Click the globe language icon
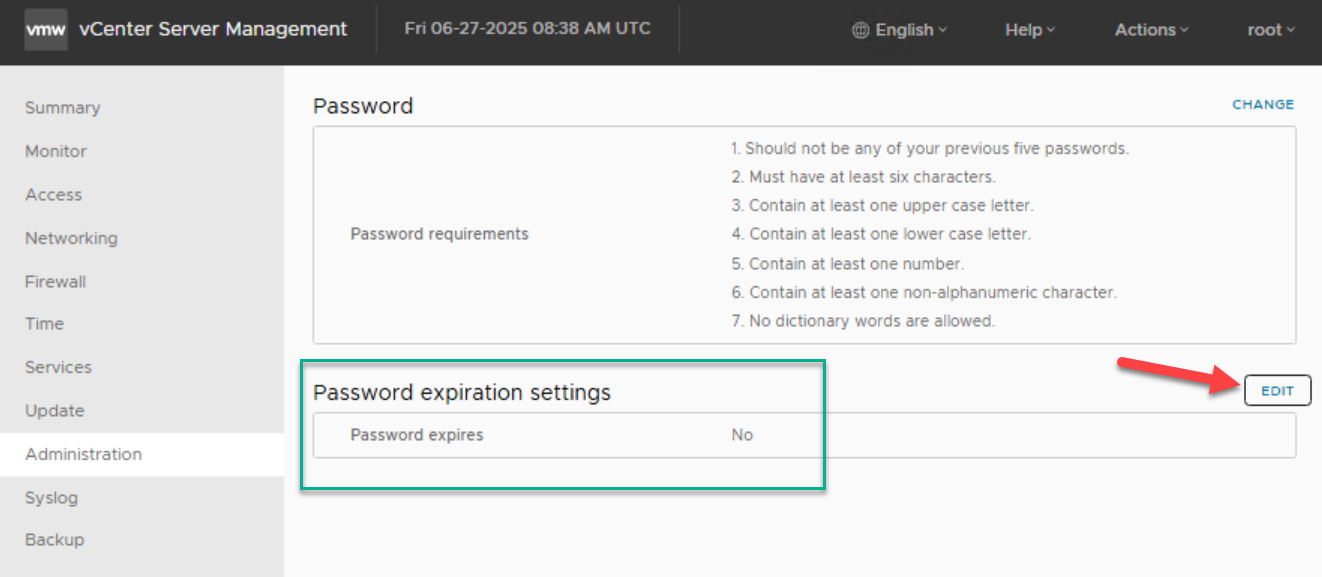 [860, 30]
